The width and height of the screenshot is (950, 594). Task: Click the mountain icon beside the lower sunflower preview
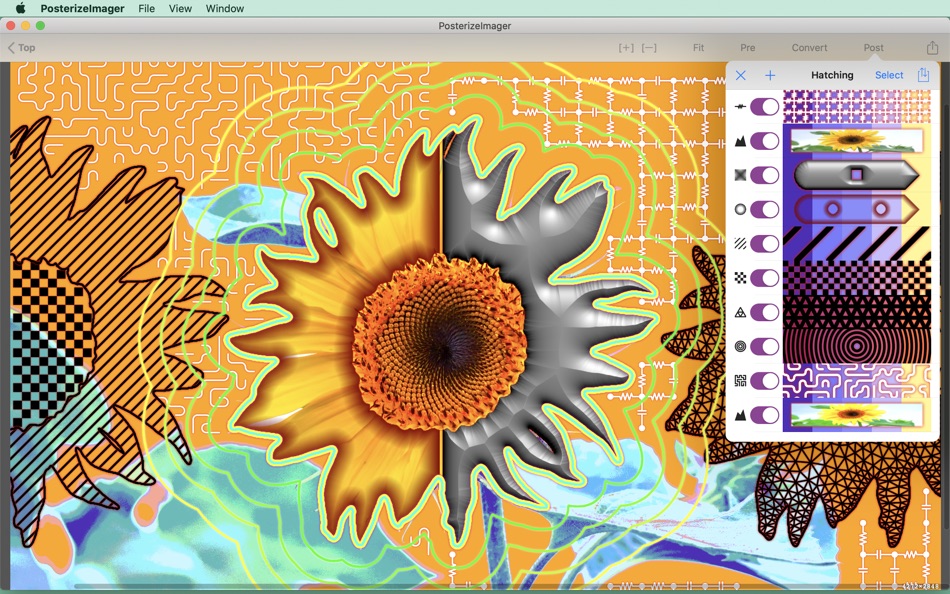point(740,415)
